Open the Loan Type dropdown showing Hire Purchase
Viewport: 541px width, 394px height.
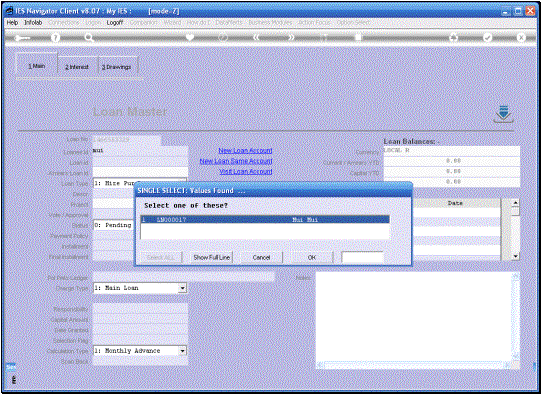point(139,183)
